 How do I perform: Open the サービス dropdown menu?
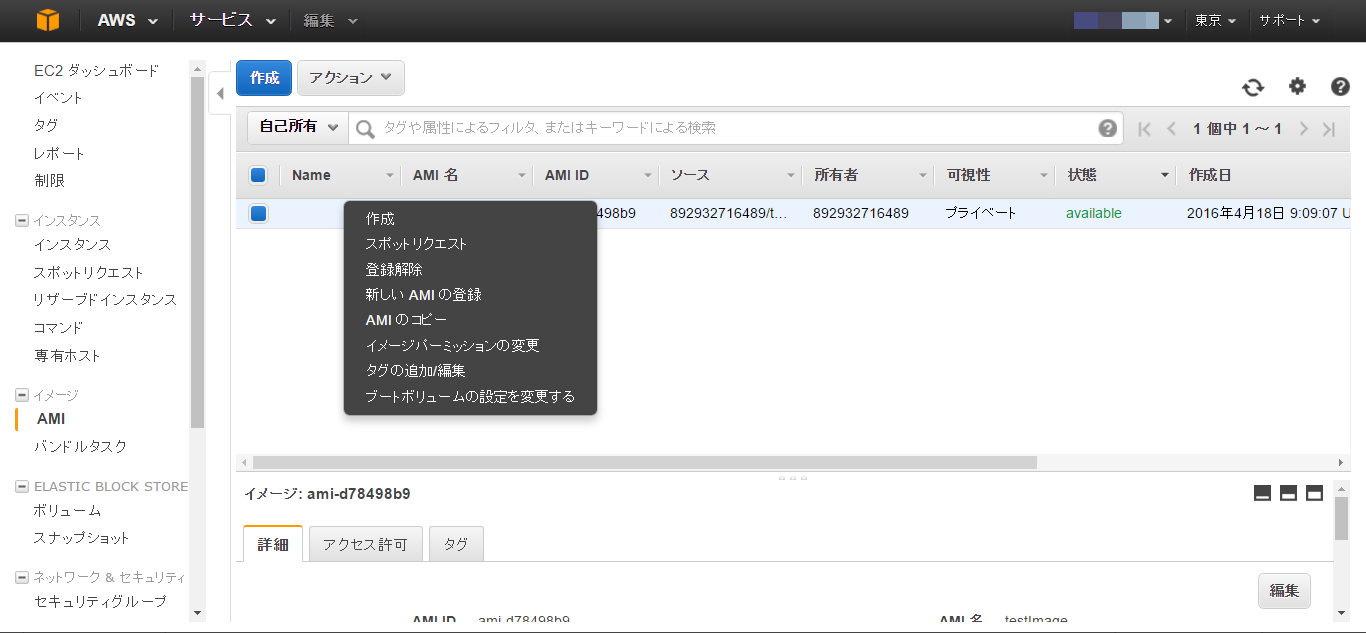232,20
